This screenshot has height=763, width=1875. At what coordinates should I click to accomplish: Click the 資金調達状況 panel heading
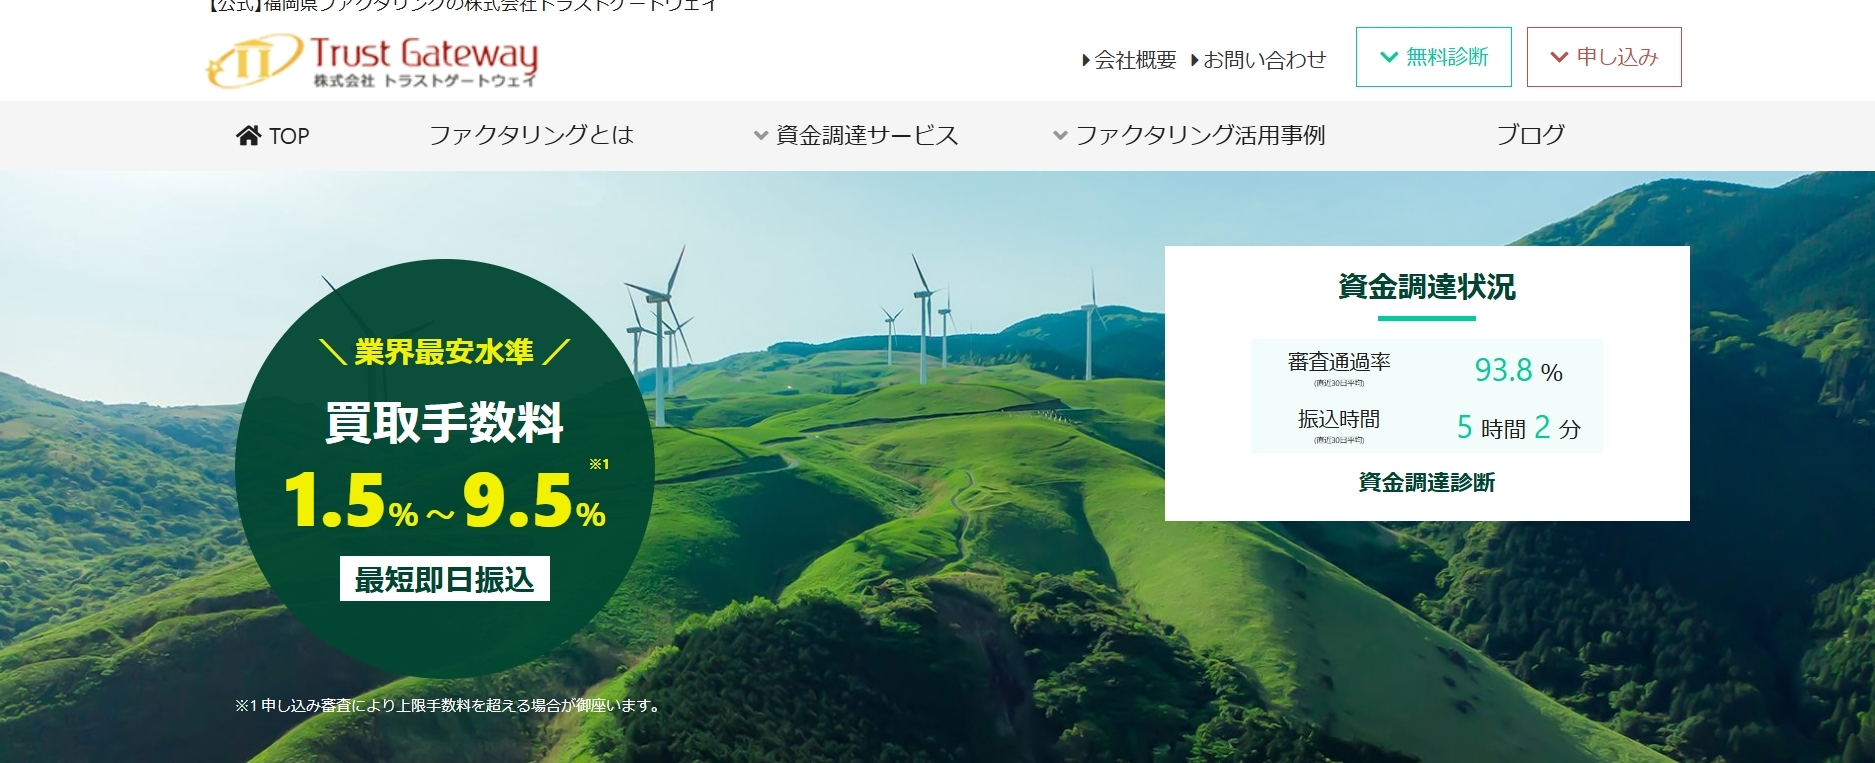[x=1426, y=287]
